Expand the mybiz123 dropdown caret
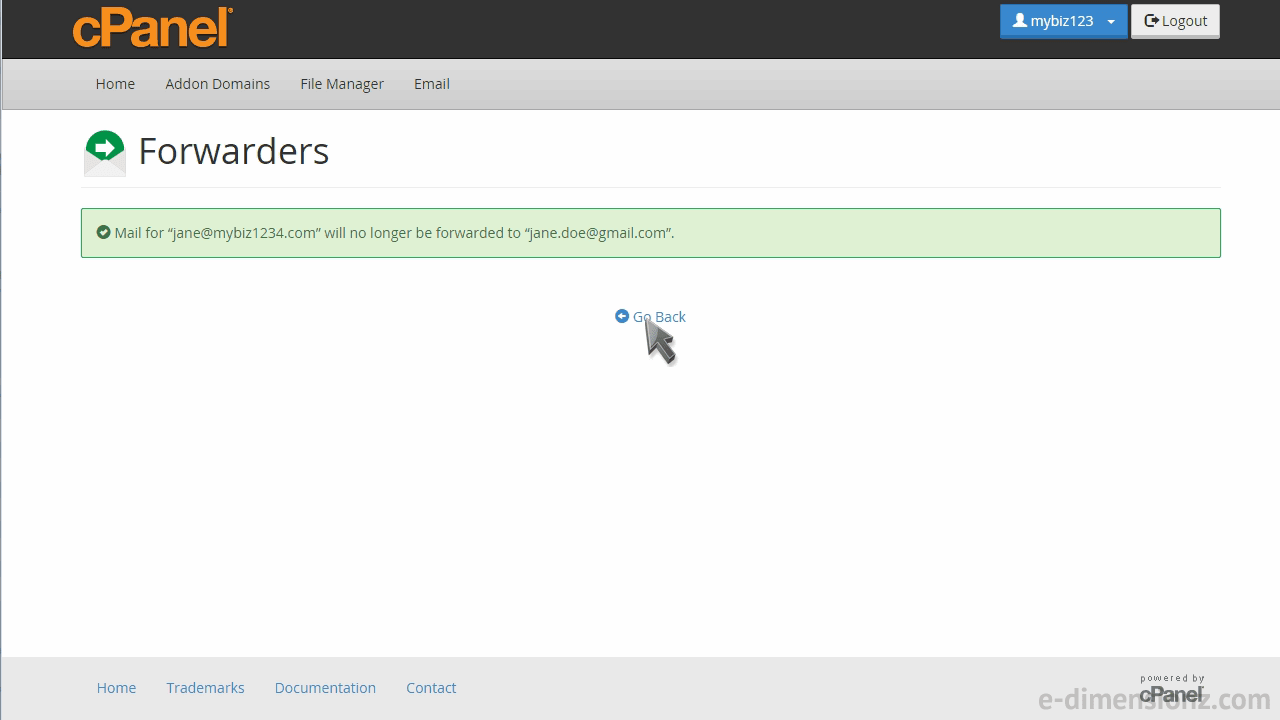Screen dimensions: 1280x720 point(1111,22)
